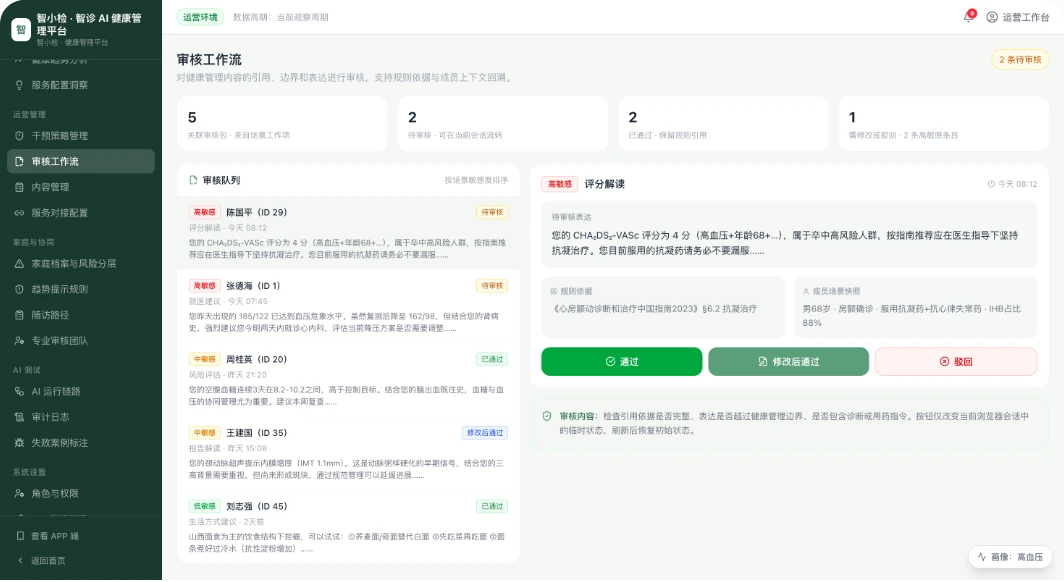Click 返回首页 link
The height and width of the screenshot is (582, 1064).
point(81,561)
